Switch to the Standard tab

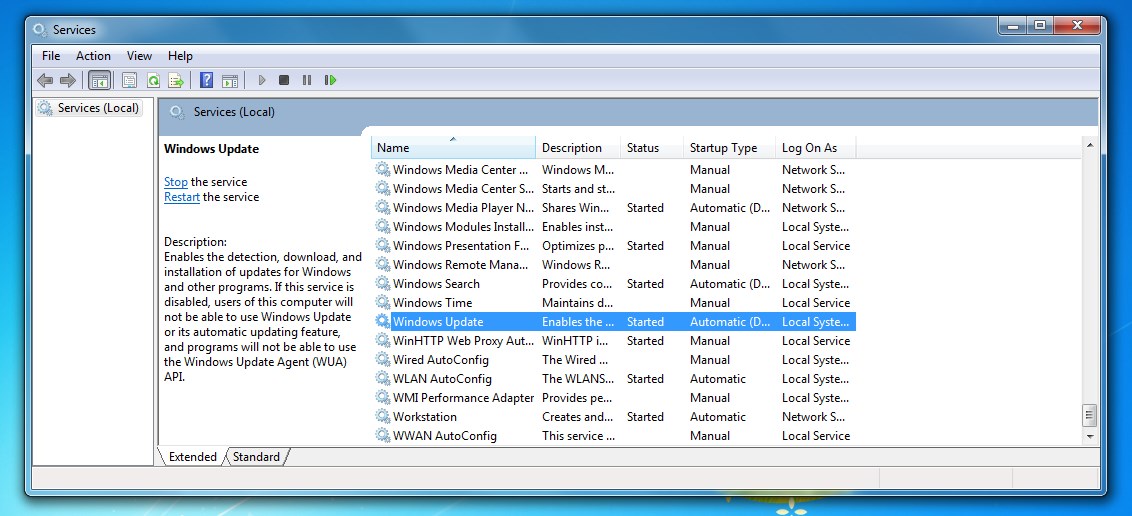(x=256, y=457)
